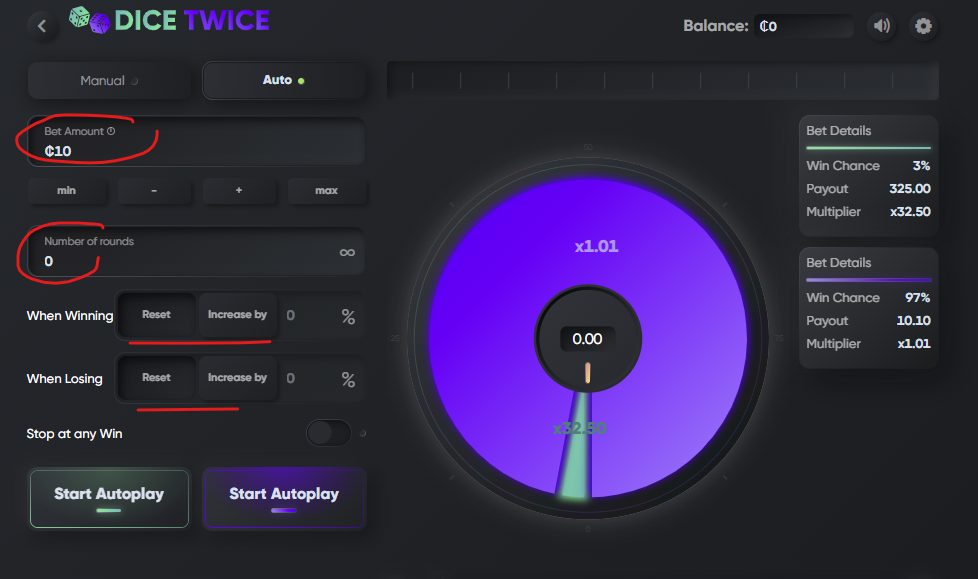This screenshot has width=978, height=579.
Task: Toggle the Stop at any Win switch
Action: coord(329,433)
